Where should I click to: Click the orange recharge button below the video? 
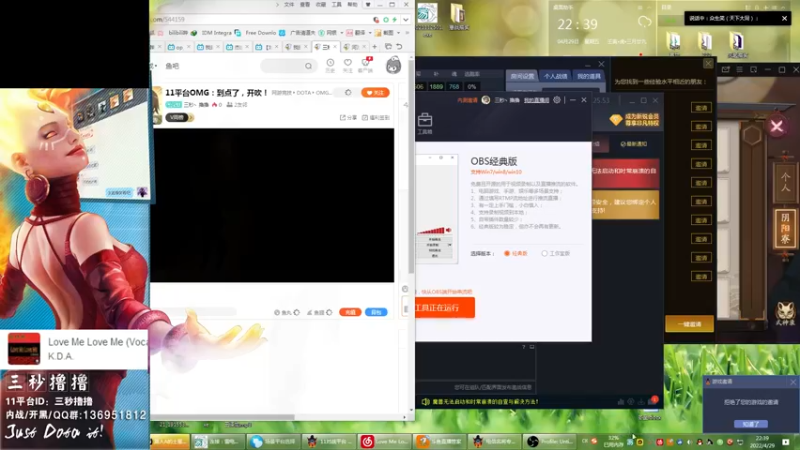[350, 312]
